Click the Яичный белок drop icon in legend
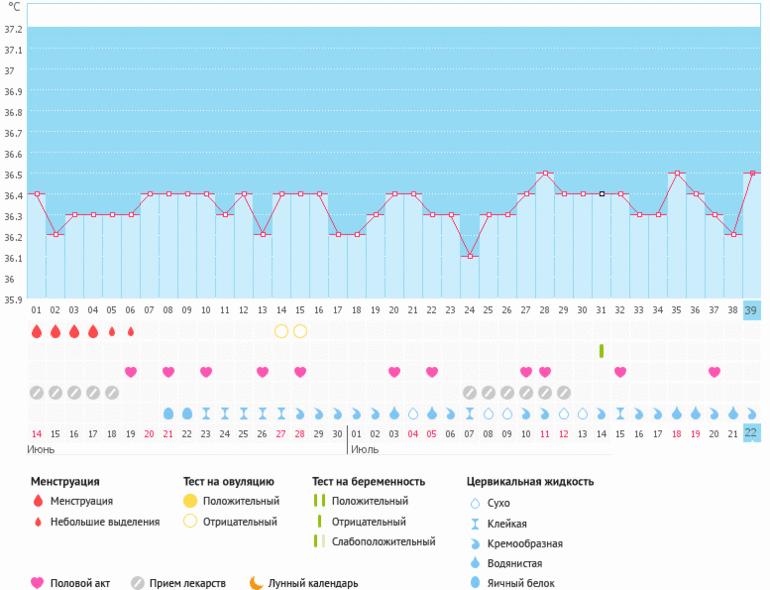Screen dimensions: 770x590 coord(476,583)
